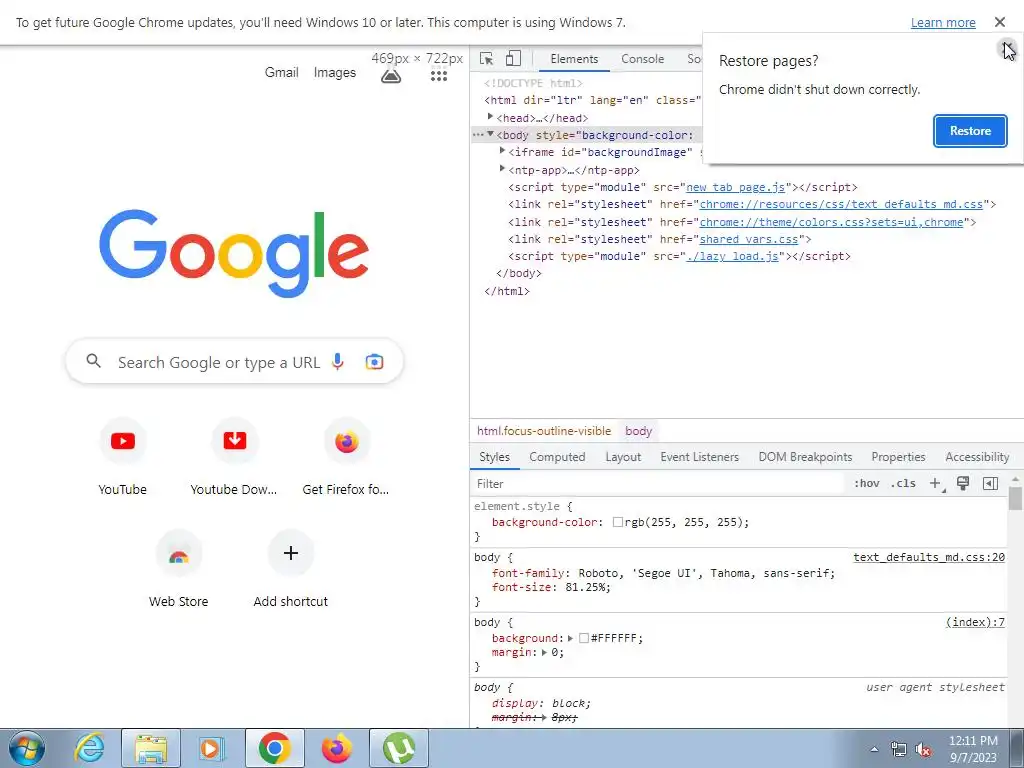This screenshot has height=768, width=1024.
Task: Click the Add shortcut plus icon
Action: 291,553
